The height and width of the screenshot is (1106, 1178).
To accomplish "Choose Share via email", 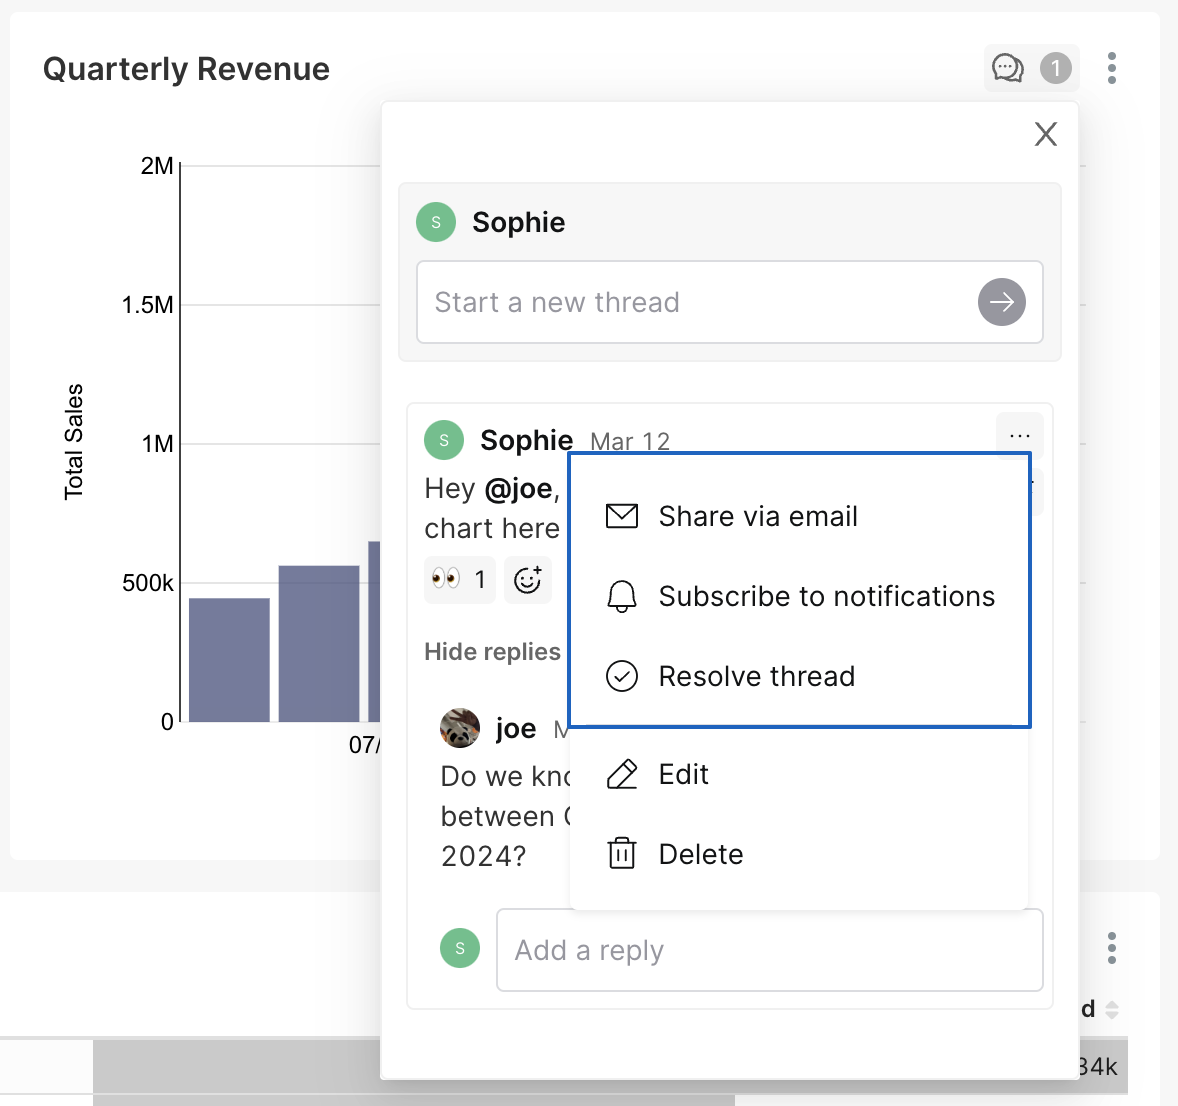I will 799,516.
